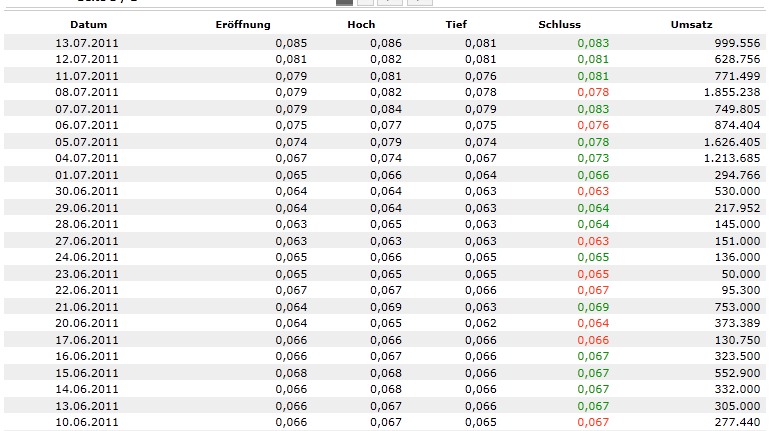
Task: Select the red Schluss value for 08.07.2011
Action: [592, 91]
